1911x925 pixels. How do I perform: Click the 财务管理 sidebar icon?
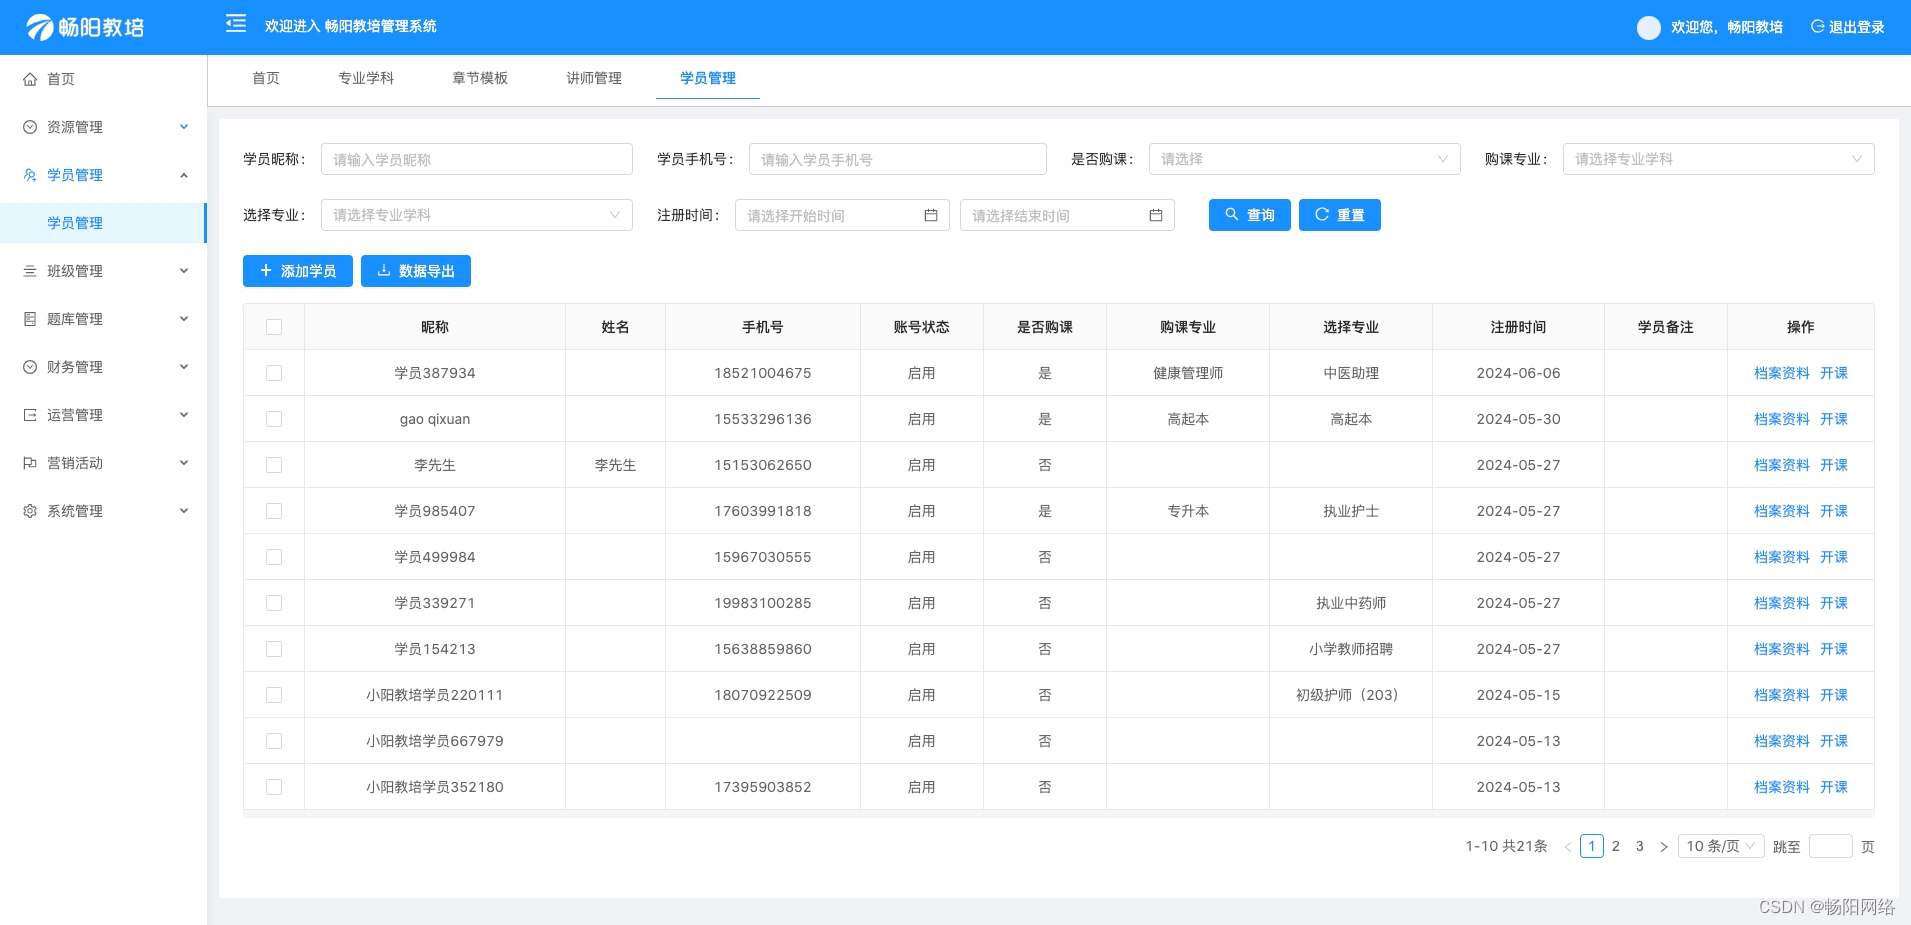click(30, 367)
